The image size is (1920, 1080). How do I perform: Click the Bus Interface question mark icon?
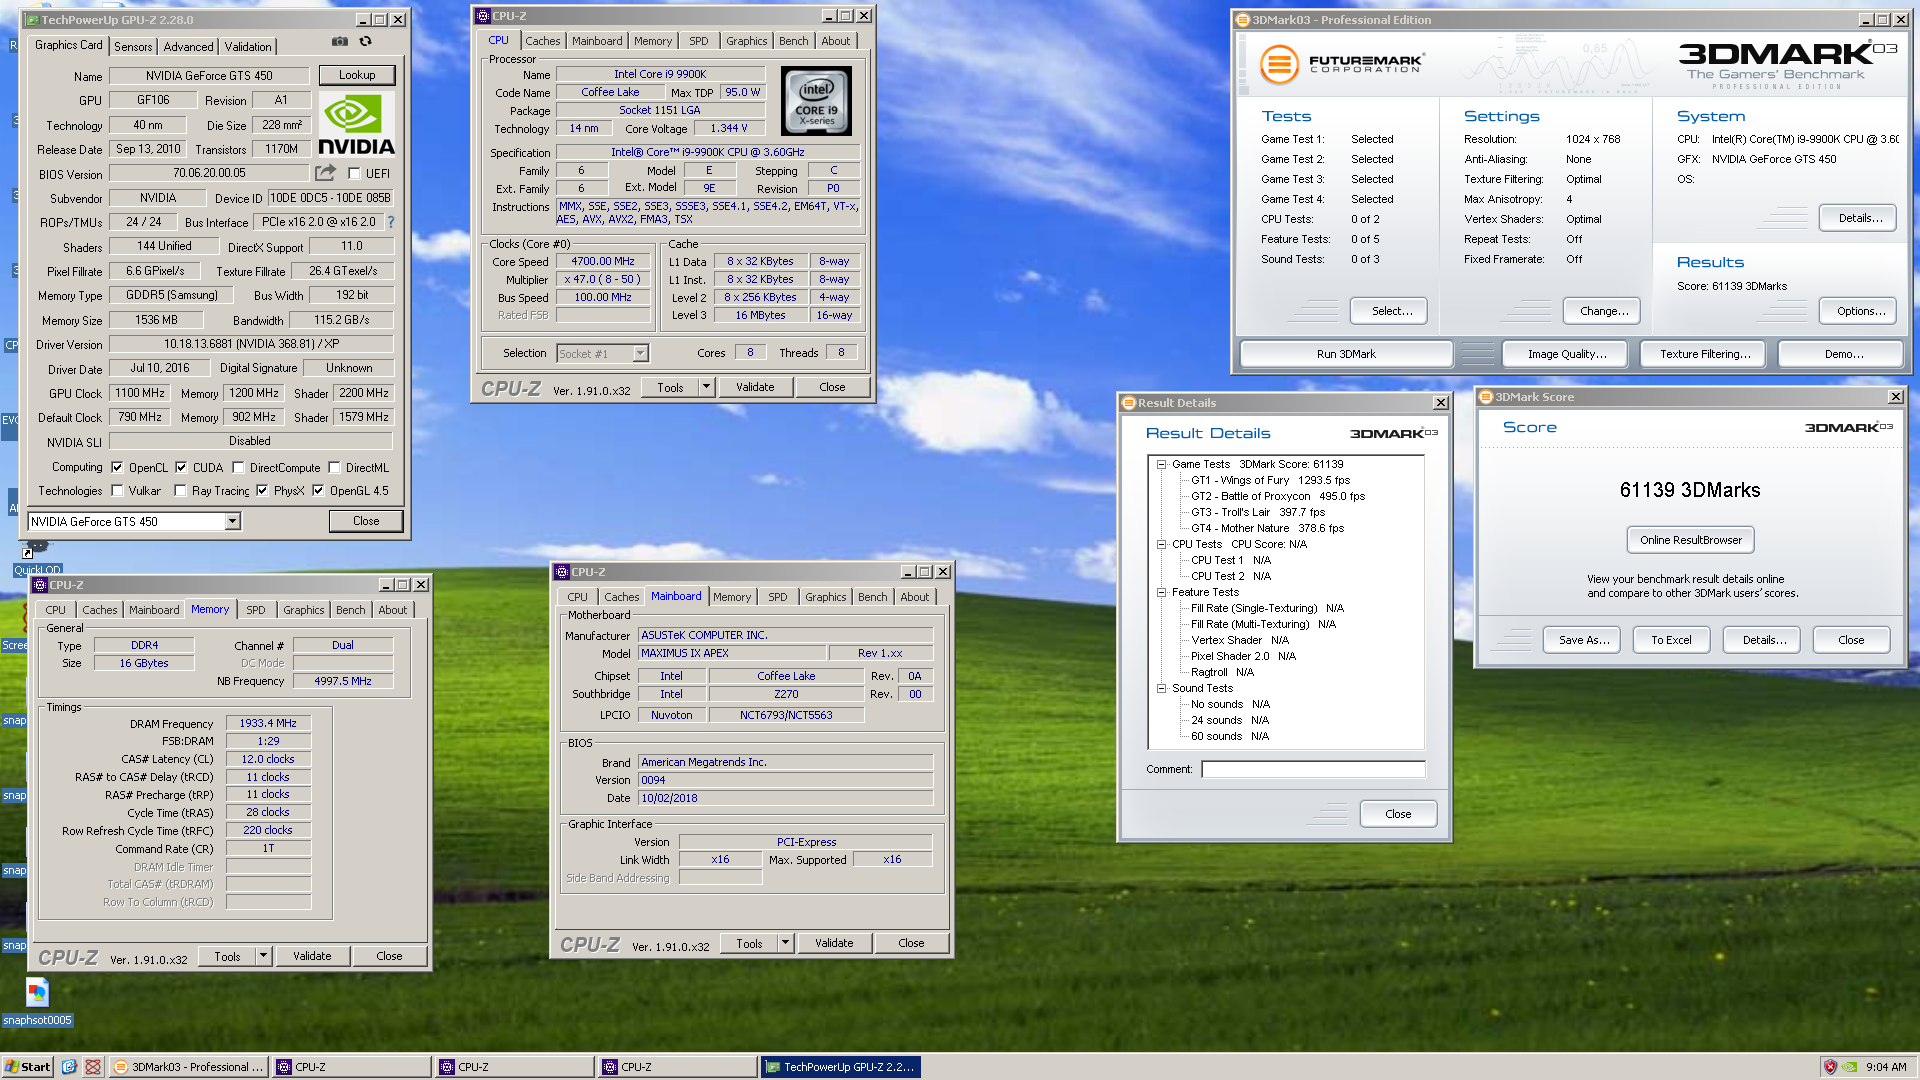(x=391, y=222)
